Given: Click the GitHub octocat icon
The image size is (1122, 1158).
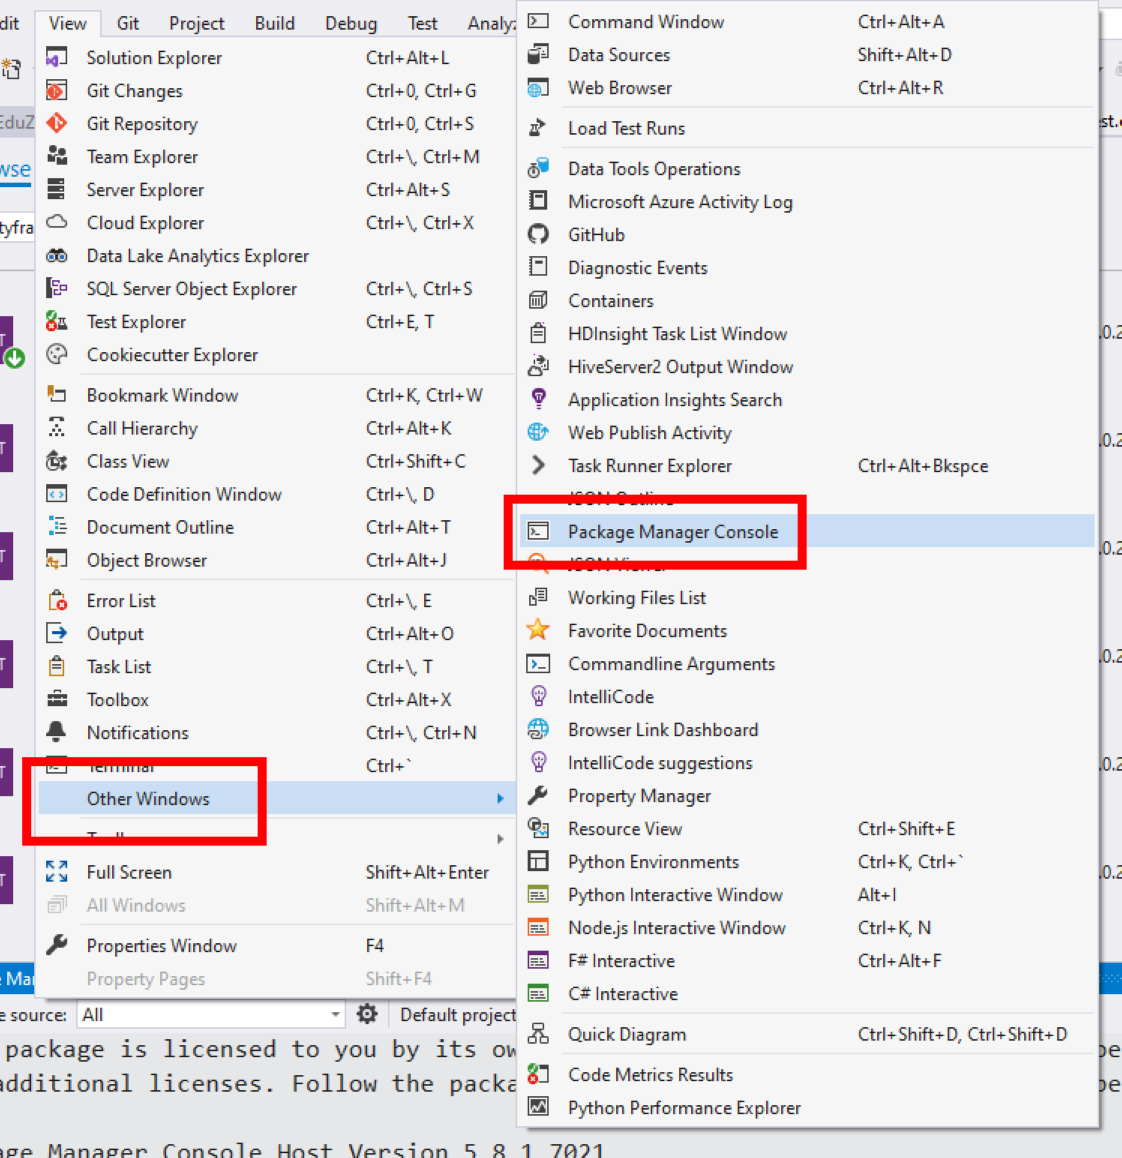Looking at the screenshot, I should click(538, 234).
